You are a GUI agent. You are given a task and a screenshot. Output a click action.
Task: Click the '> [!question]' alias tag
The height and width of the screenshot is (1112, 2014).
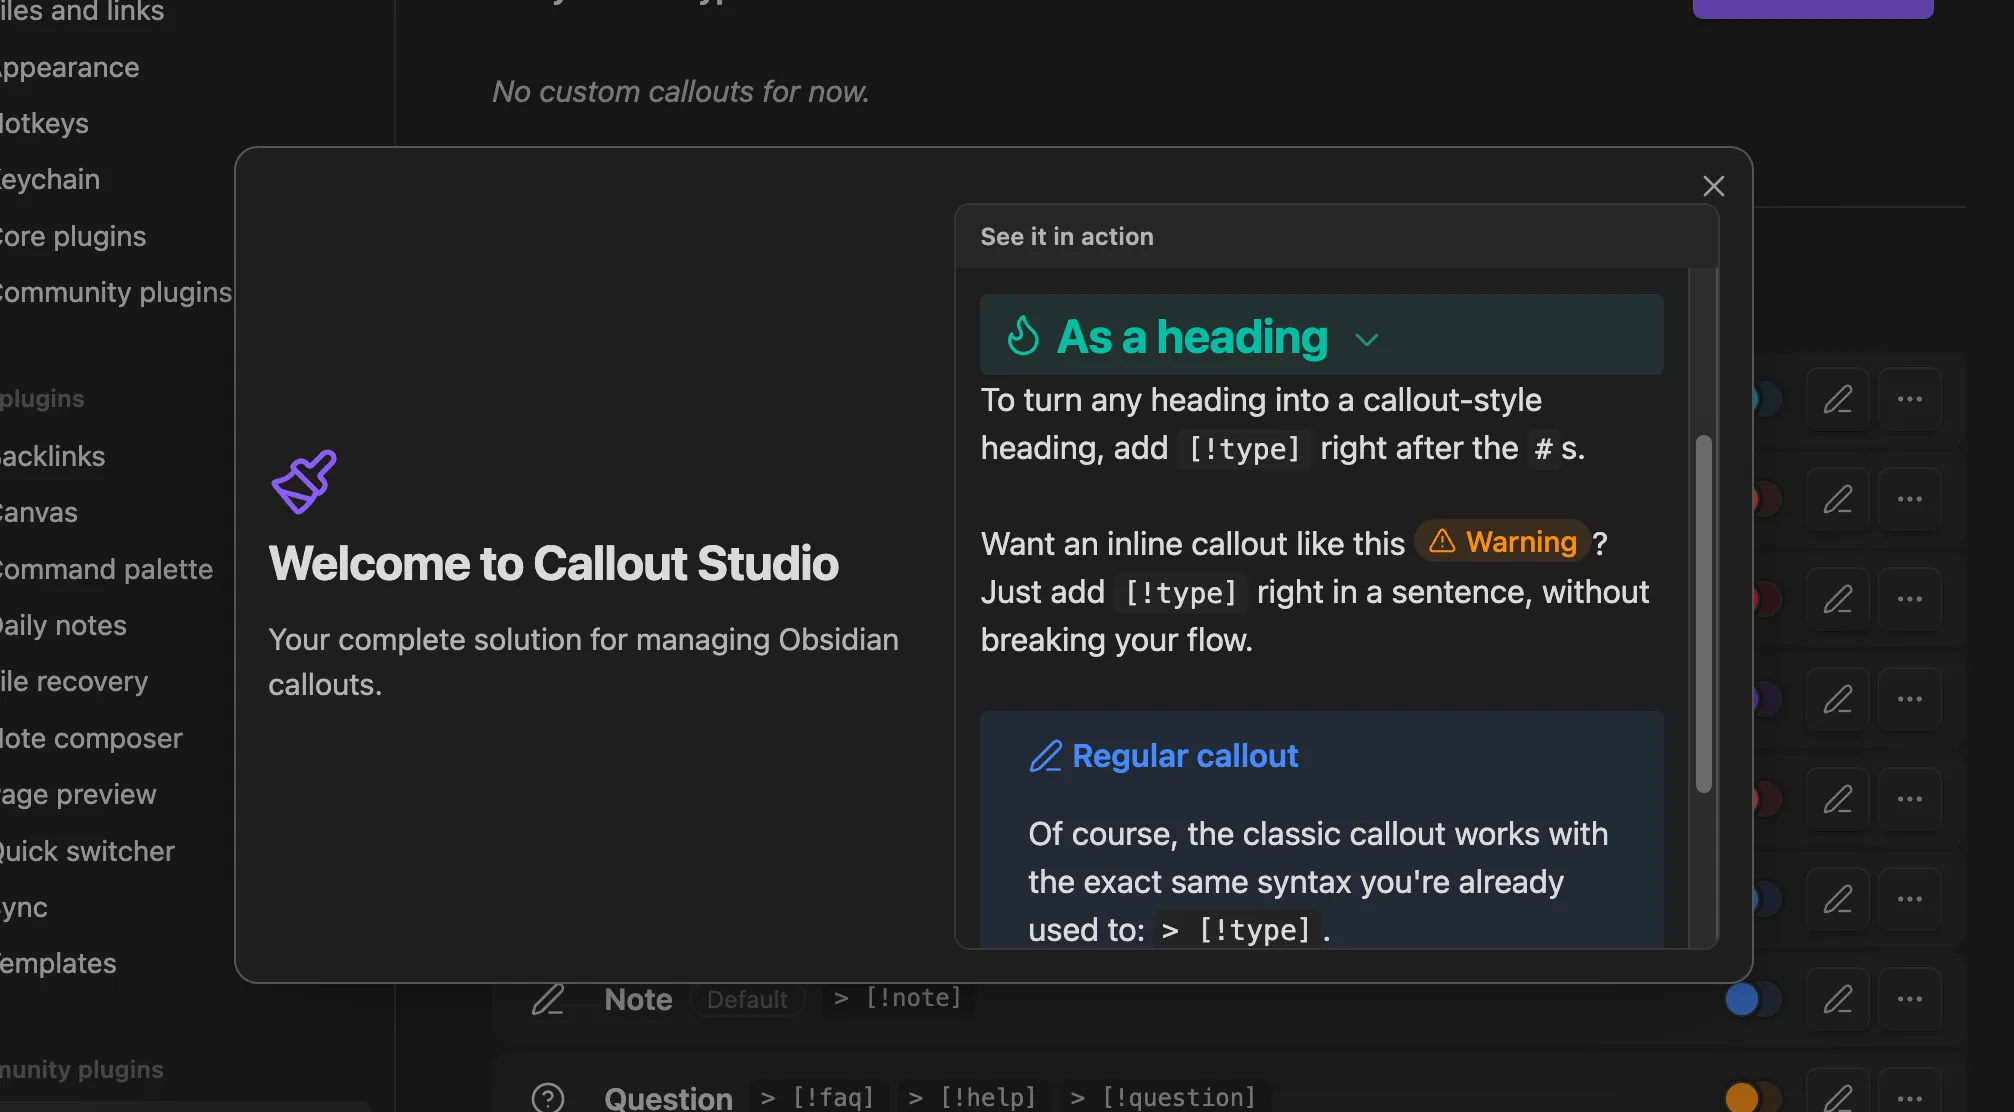coord(1162,1097)
